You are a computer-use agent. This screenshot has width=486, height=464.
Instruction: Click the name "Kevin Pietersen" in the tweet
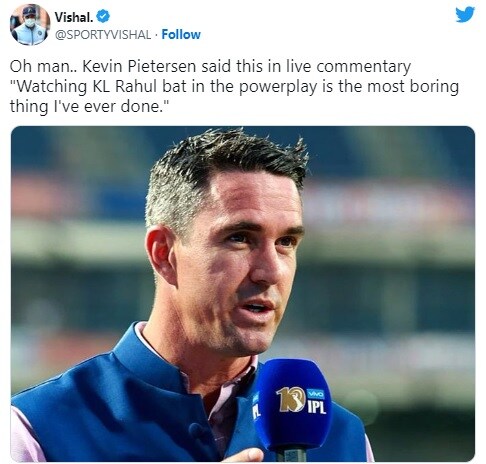click(139, 66)
